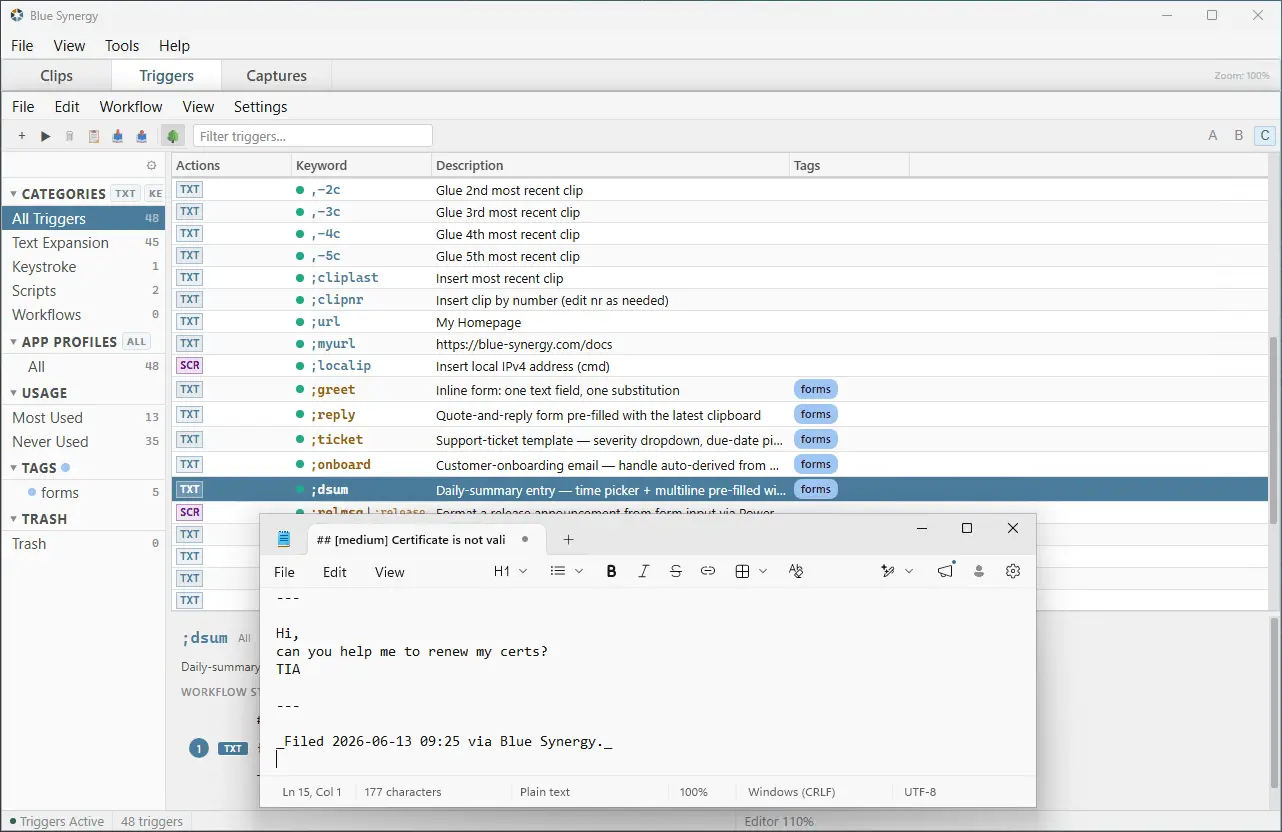Image resolution: width=1282 pixels, height=832 pixels.
Task: Select the A layout button at top right
Action: pos(1213,136)
